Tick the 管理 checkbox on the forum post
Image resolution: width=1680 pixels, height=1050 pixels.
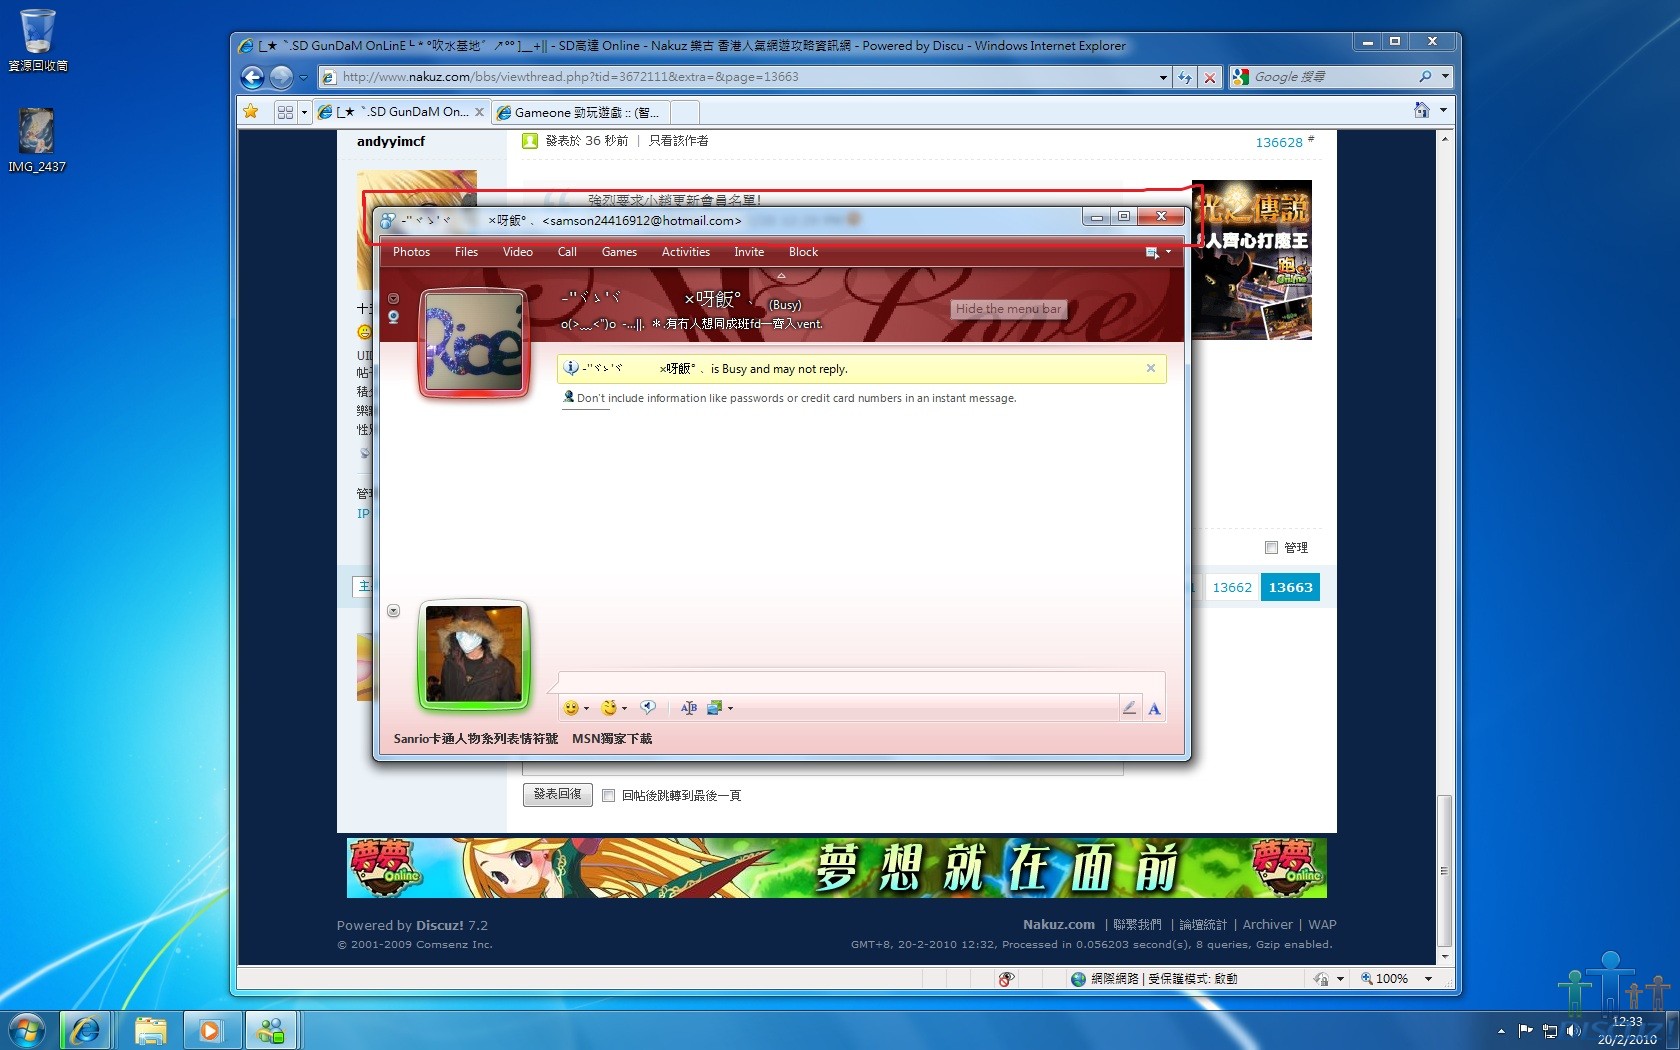tap(1271, 547)
